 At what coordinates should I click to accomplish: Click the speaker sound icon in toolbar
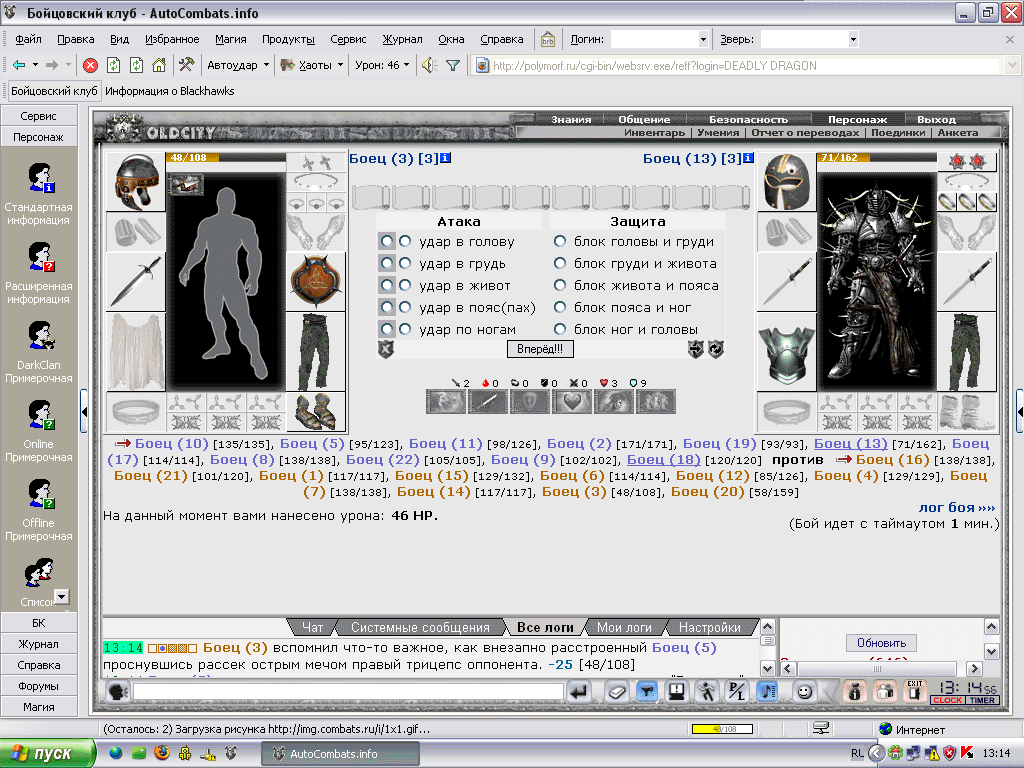pyautogui.click(x=429, y=65)
